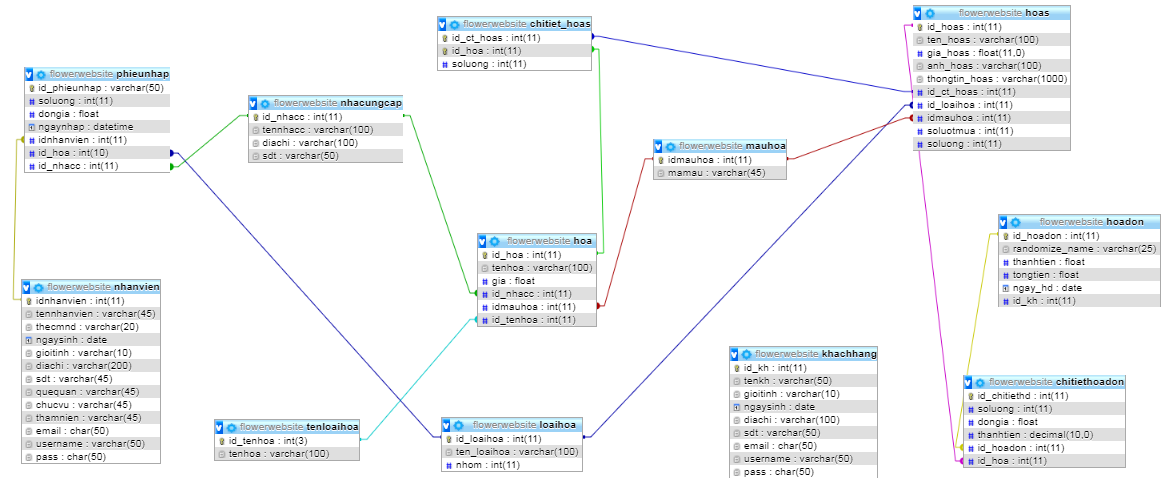Click 'thongtin_hoas : varchar(1000)' row
The width and height of the screenshot is (1171, 486).
coord(992,79)
